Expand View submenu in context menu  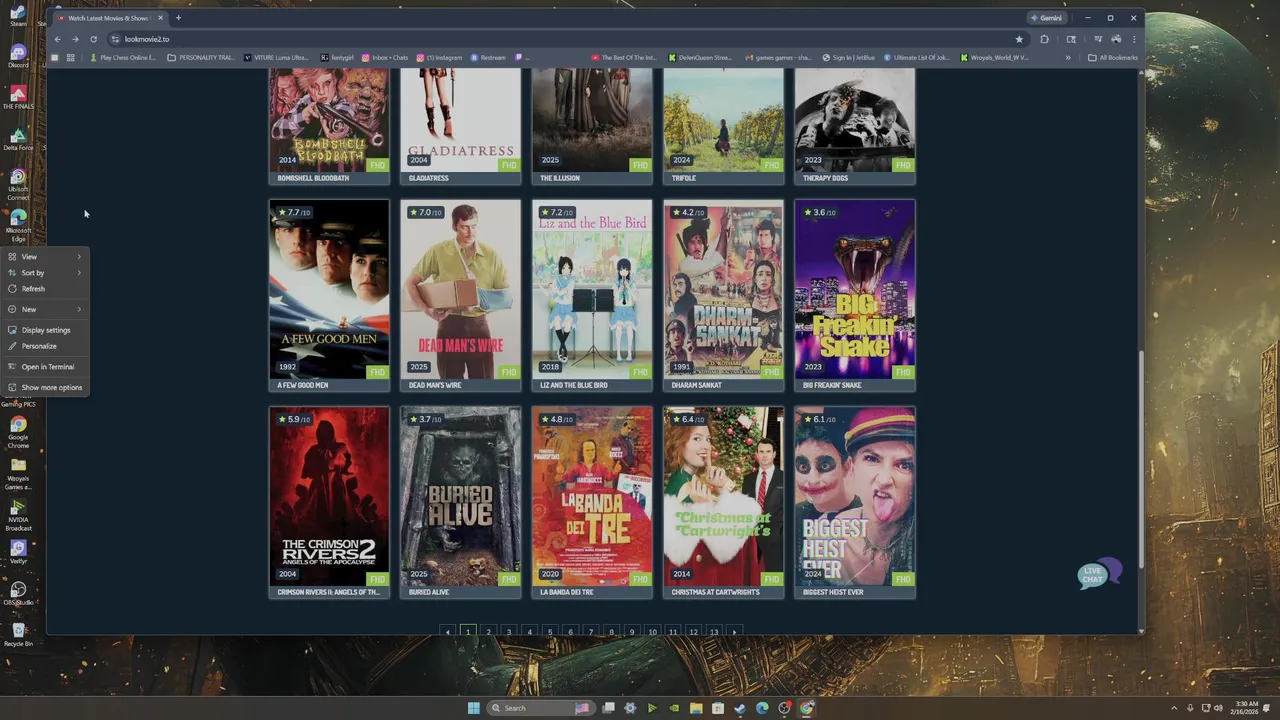click(x=45, y=257)
